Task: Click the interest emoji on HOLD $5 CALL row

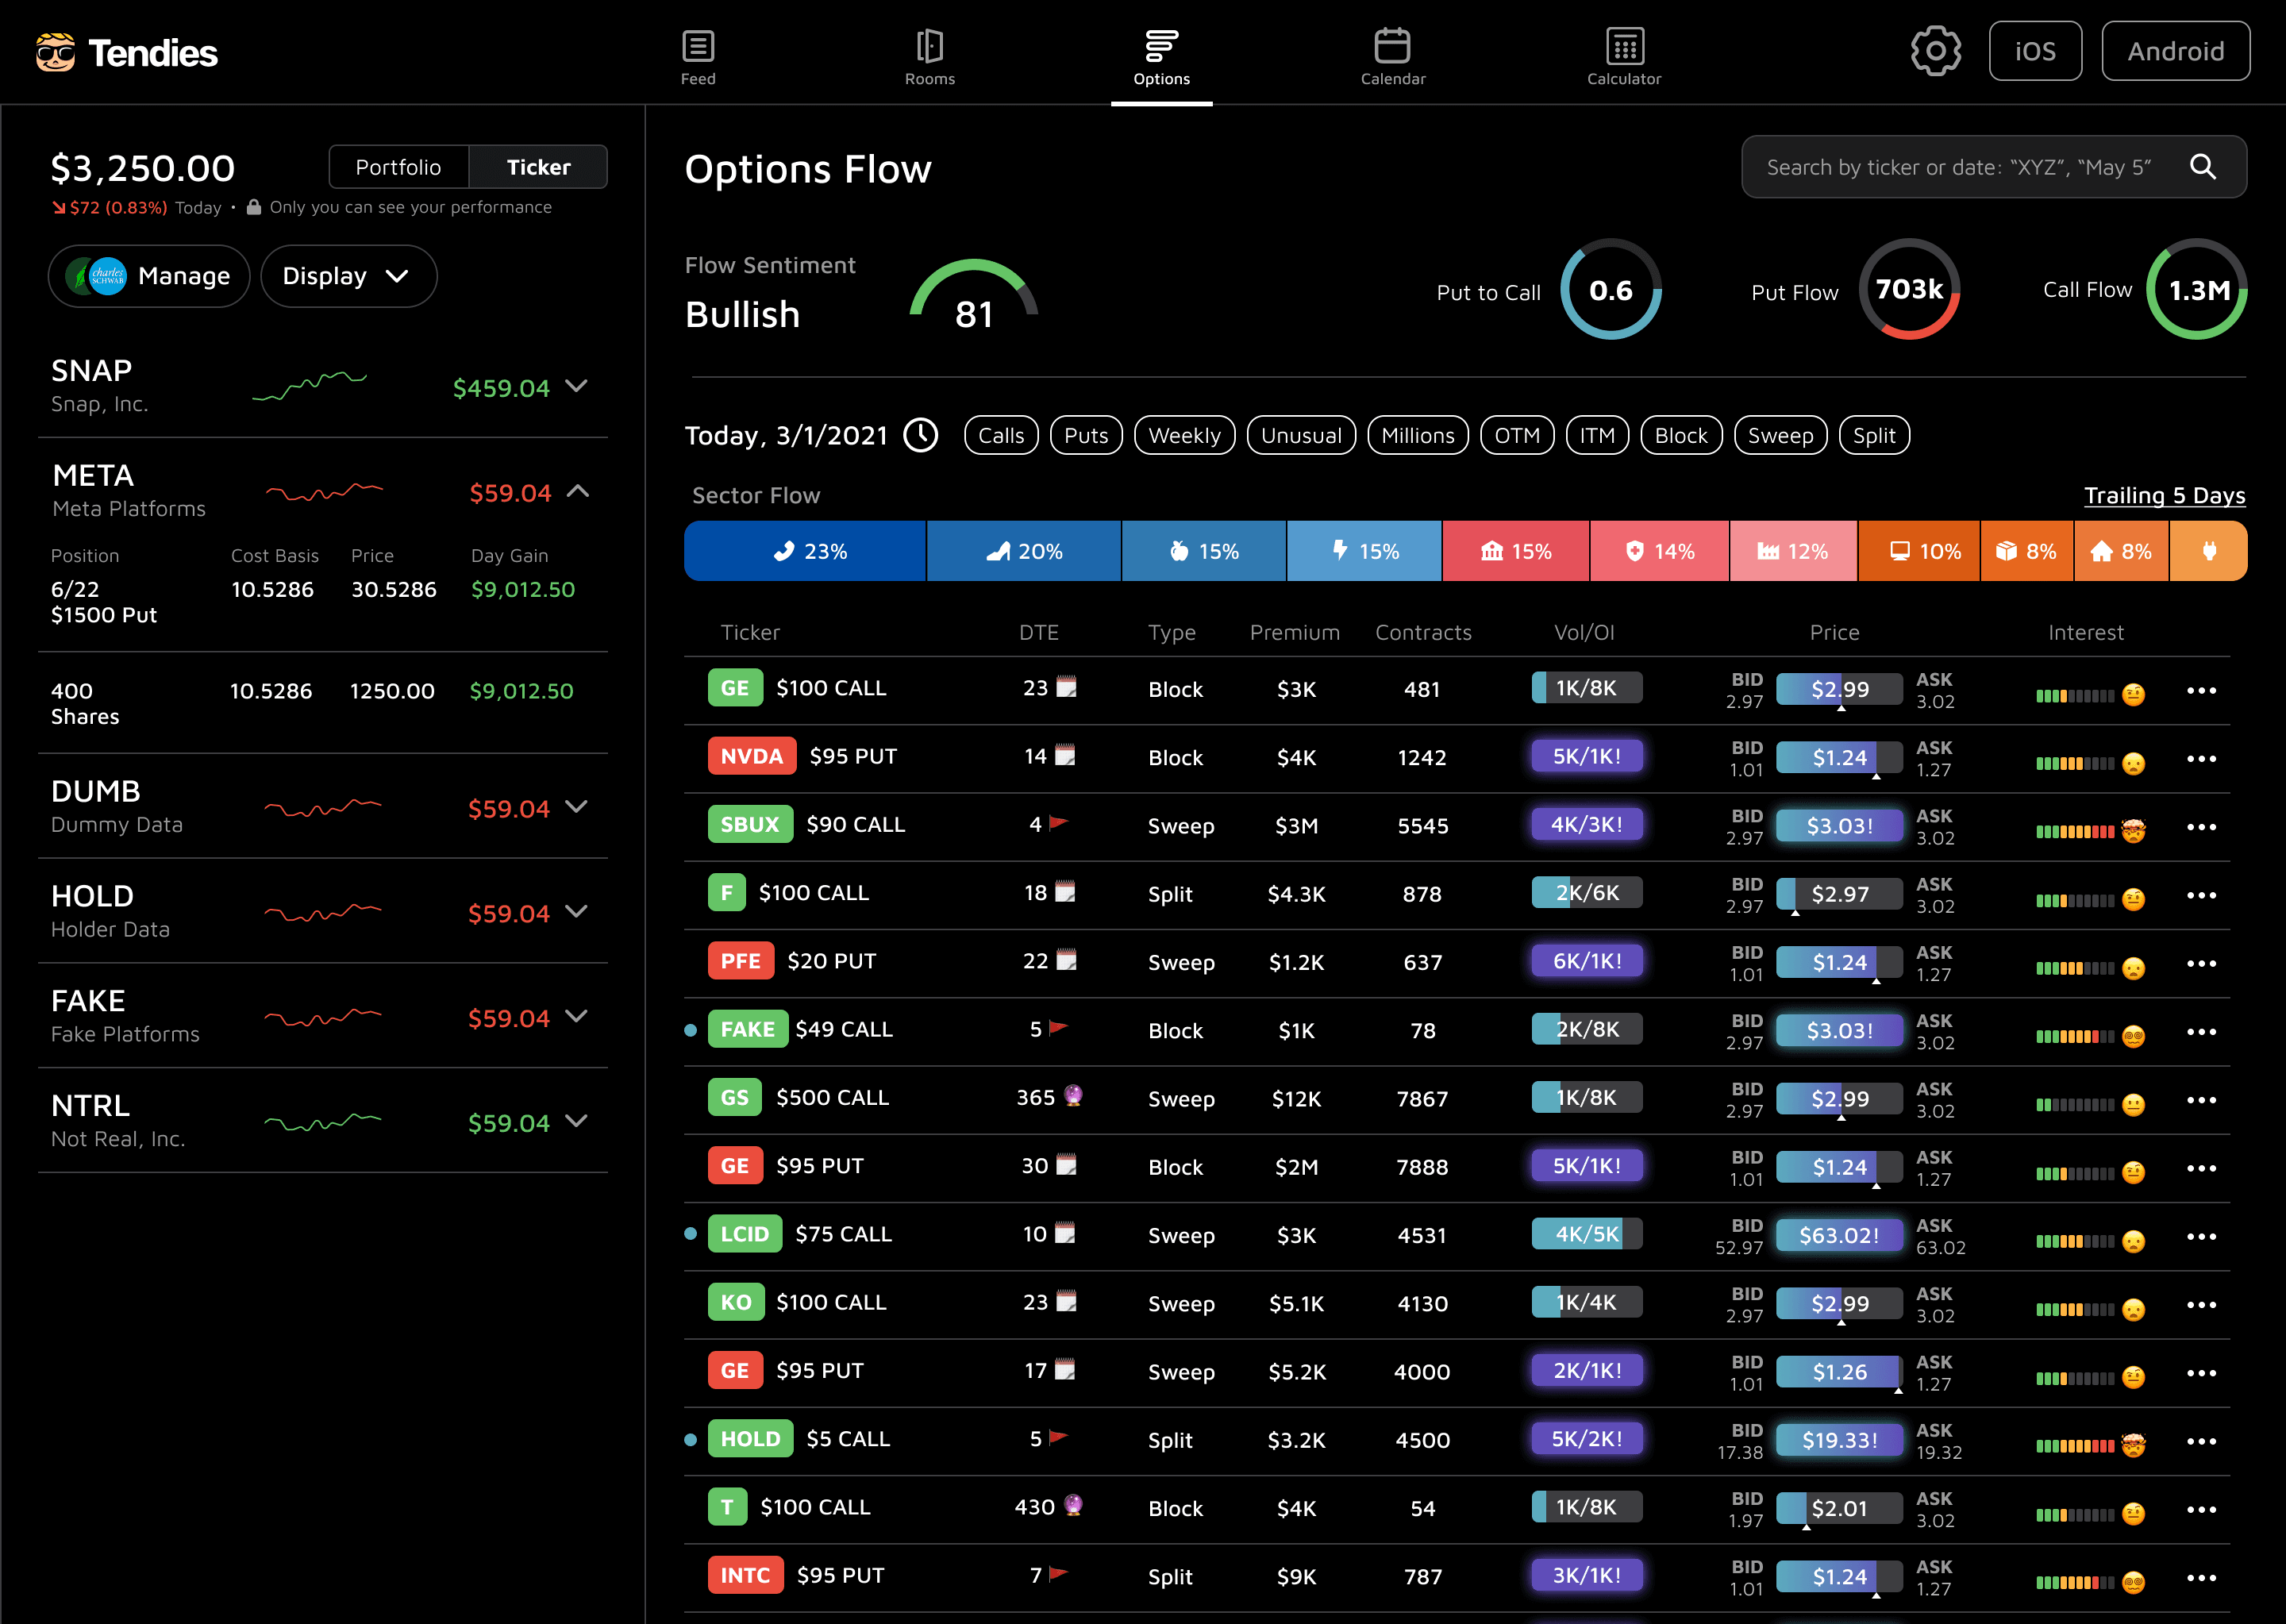Action: [x=2133, y=1445]
